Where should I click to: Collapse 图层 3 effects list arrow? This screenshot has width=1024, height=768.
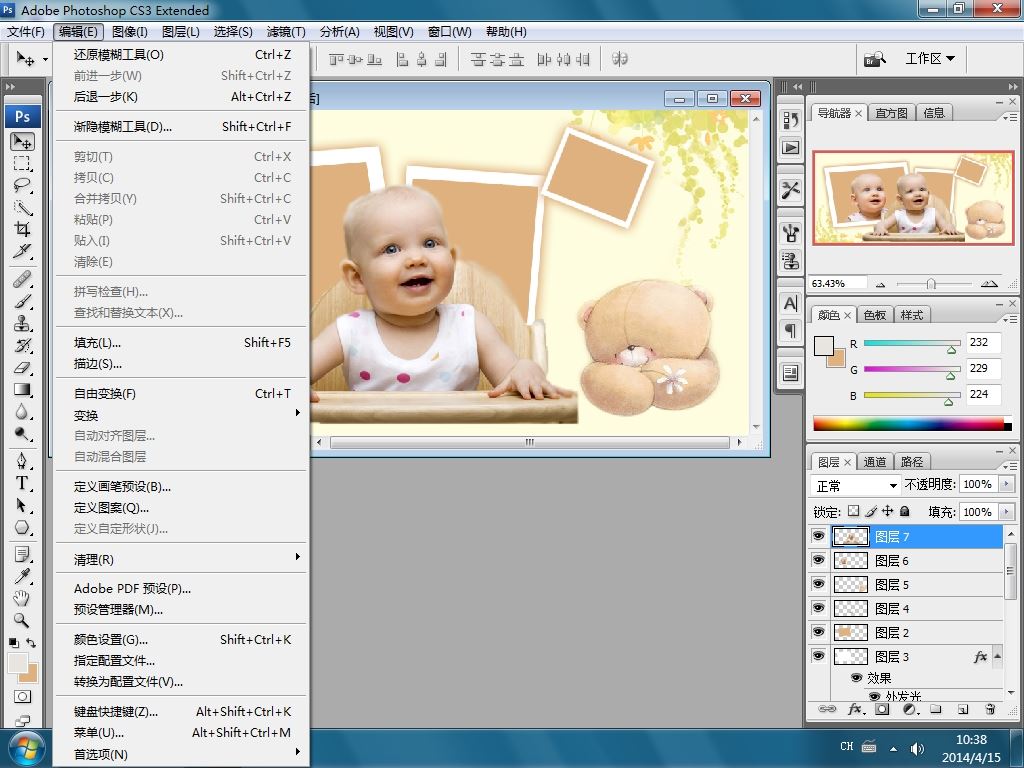pyautogui.click(x=997, y=656)
